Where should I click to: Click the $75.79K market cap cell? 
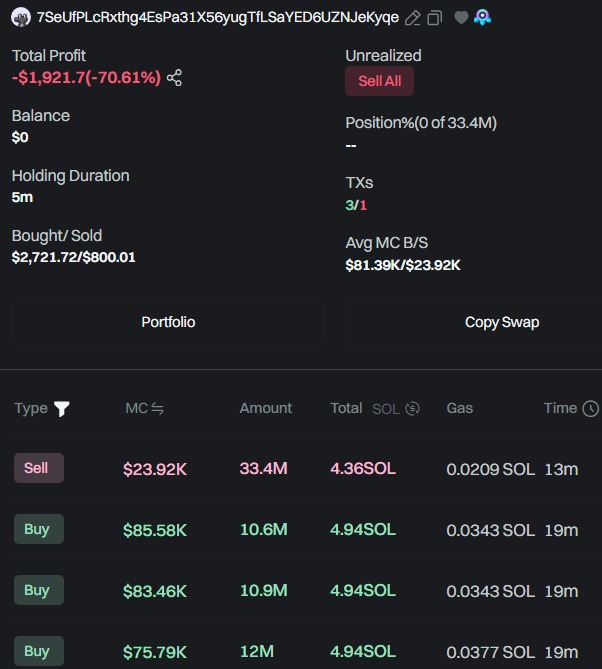point(155,652)
